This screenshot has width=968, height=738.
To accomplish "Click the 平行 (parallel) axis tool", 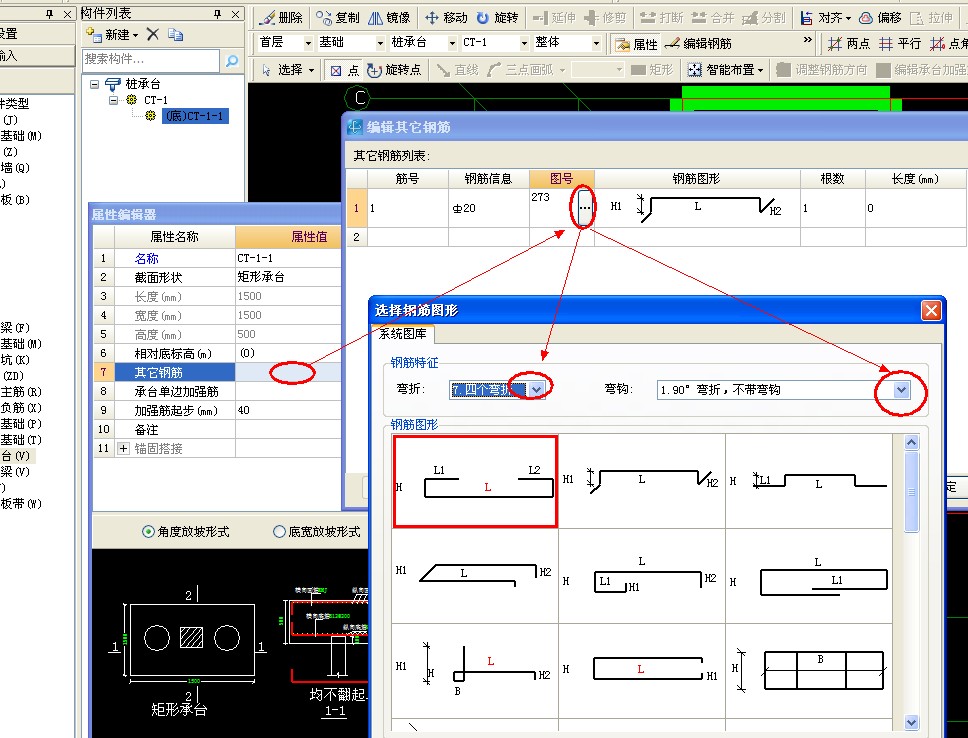I will click(x=900, y=44).
